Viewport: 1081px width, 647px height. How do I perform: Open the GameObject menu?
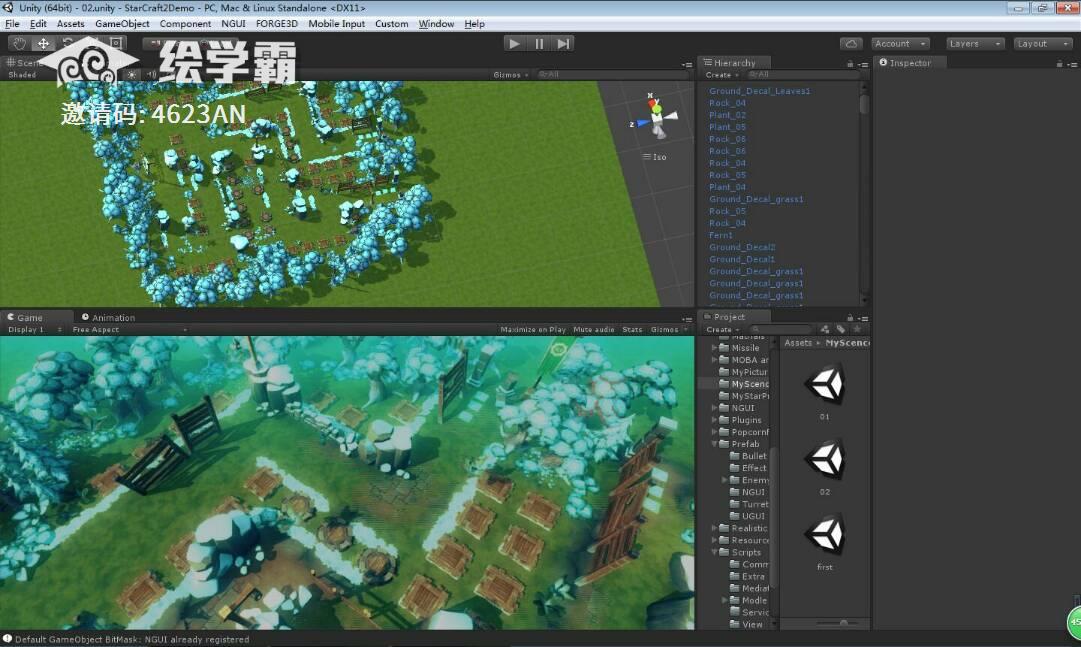[x=122, y=23]
